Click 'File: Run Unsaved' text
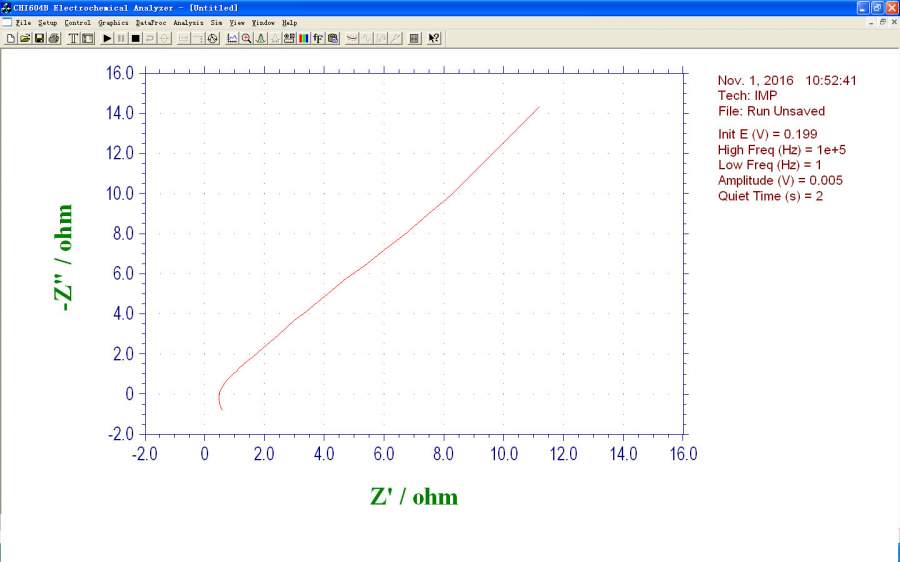 point(771,111)
